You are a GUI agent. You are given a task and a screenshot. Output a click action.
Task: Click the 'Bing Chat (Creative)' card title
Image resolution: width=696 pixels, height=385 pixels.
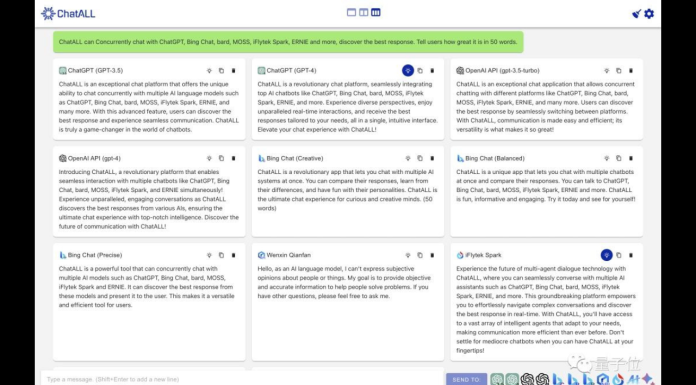(295, 158)
